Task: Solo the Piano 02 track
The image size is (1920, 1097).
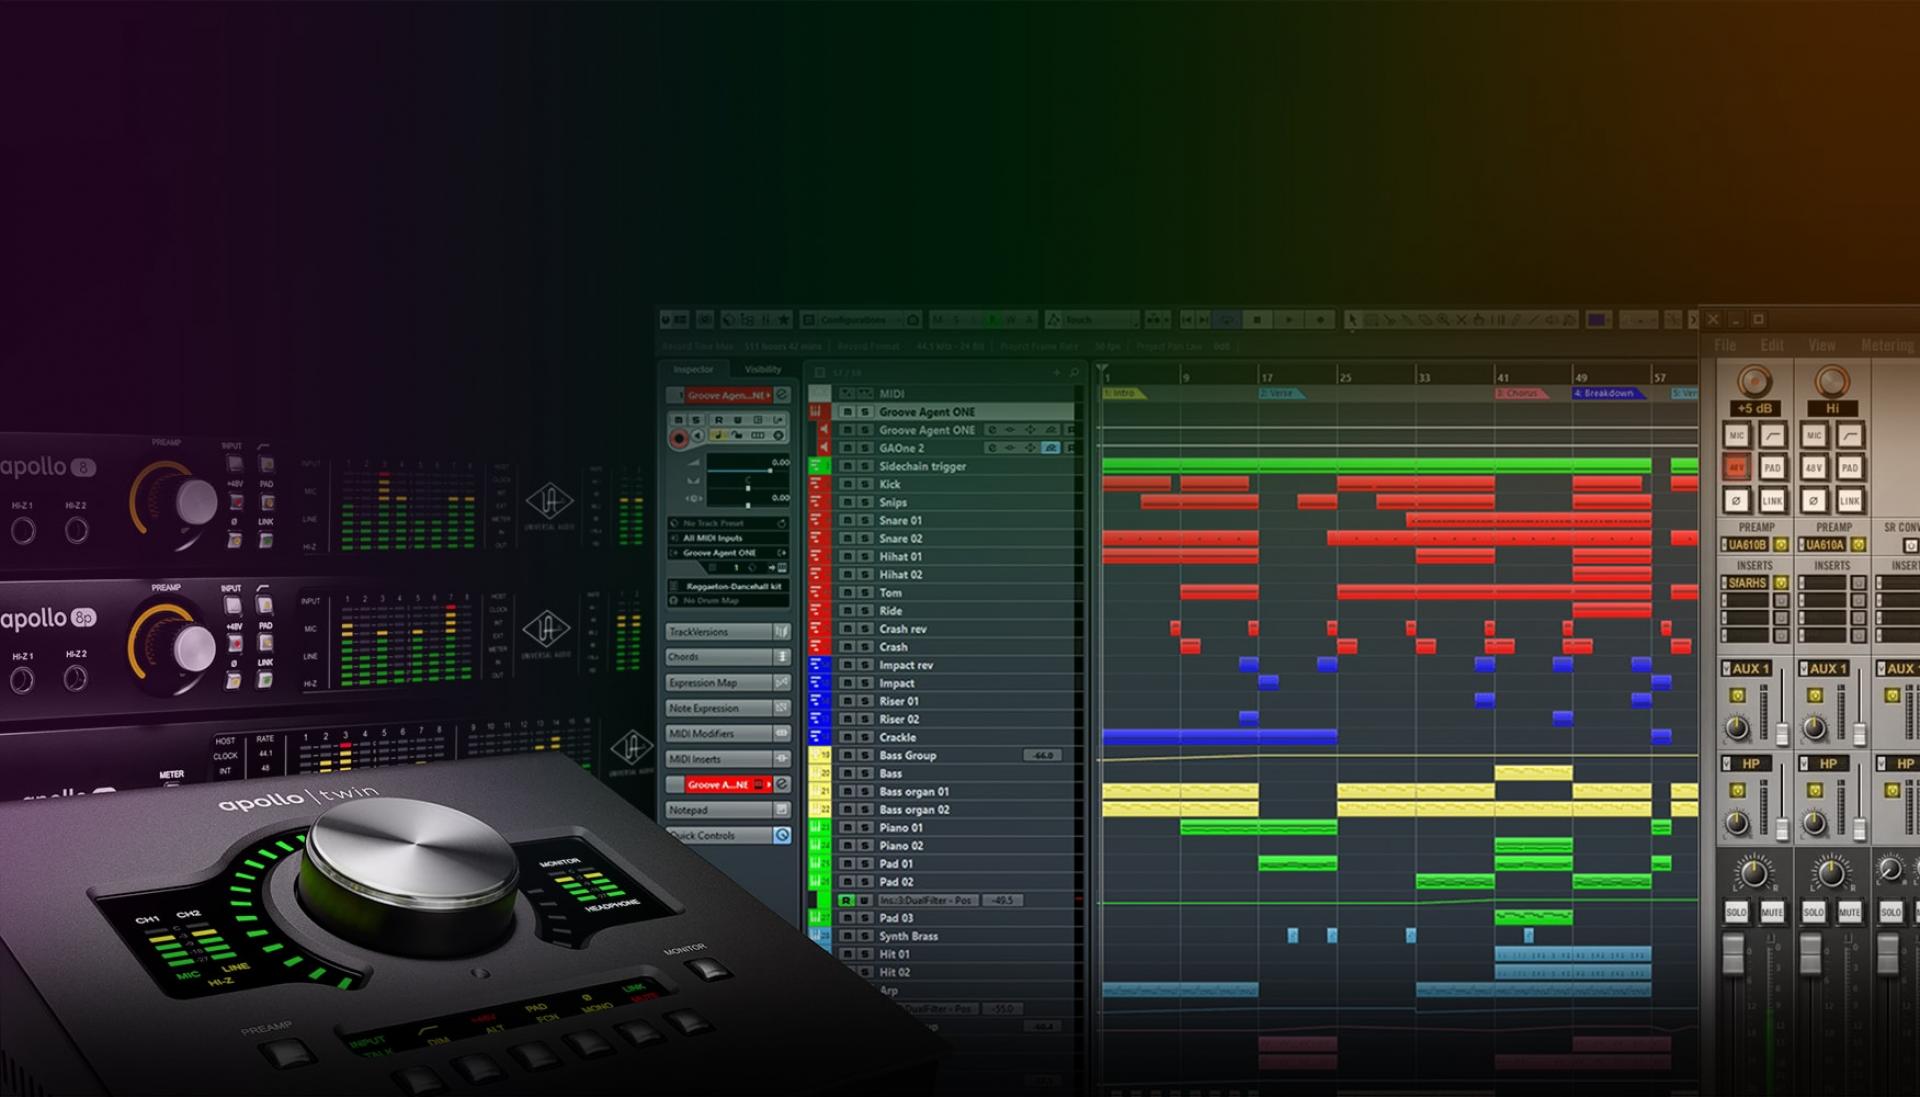Action: point(865,846)
